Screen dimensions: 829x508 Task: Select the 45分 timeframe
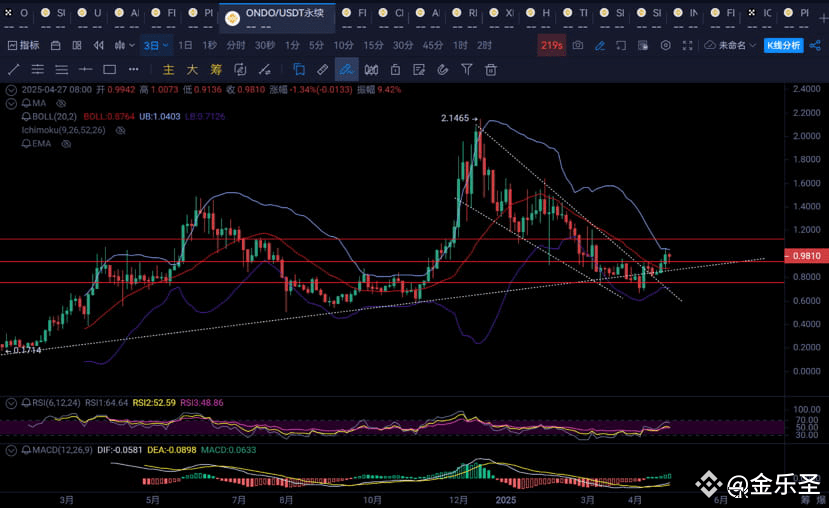pyautogui.click(x=432, y=45)
